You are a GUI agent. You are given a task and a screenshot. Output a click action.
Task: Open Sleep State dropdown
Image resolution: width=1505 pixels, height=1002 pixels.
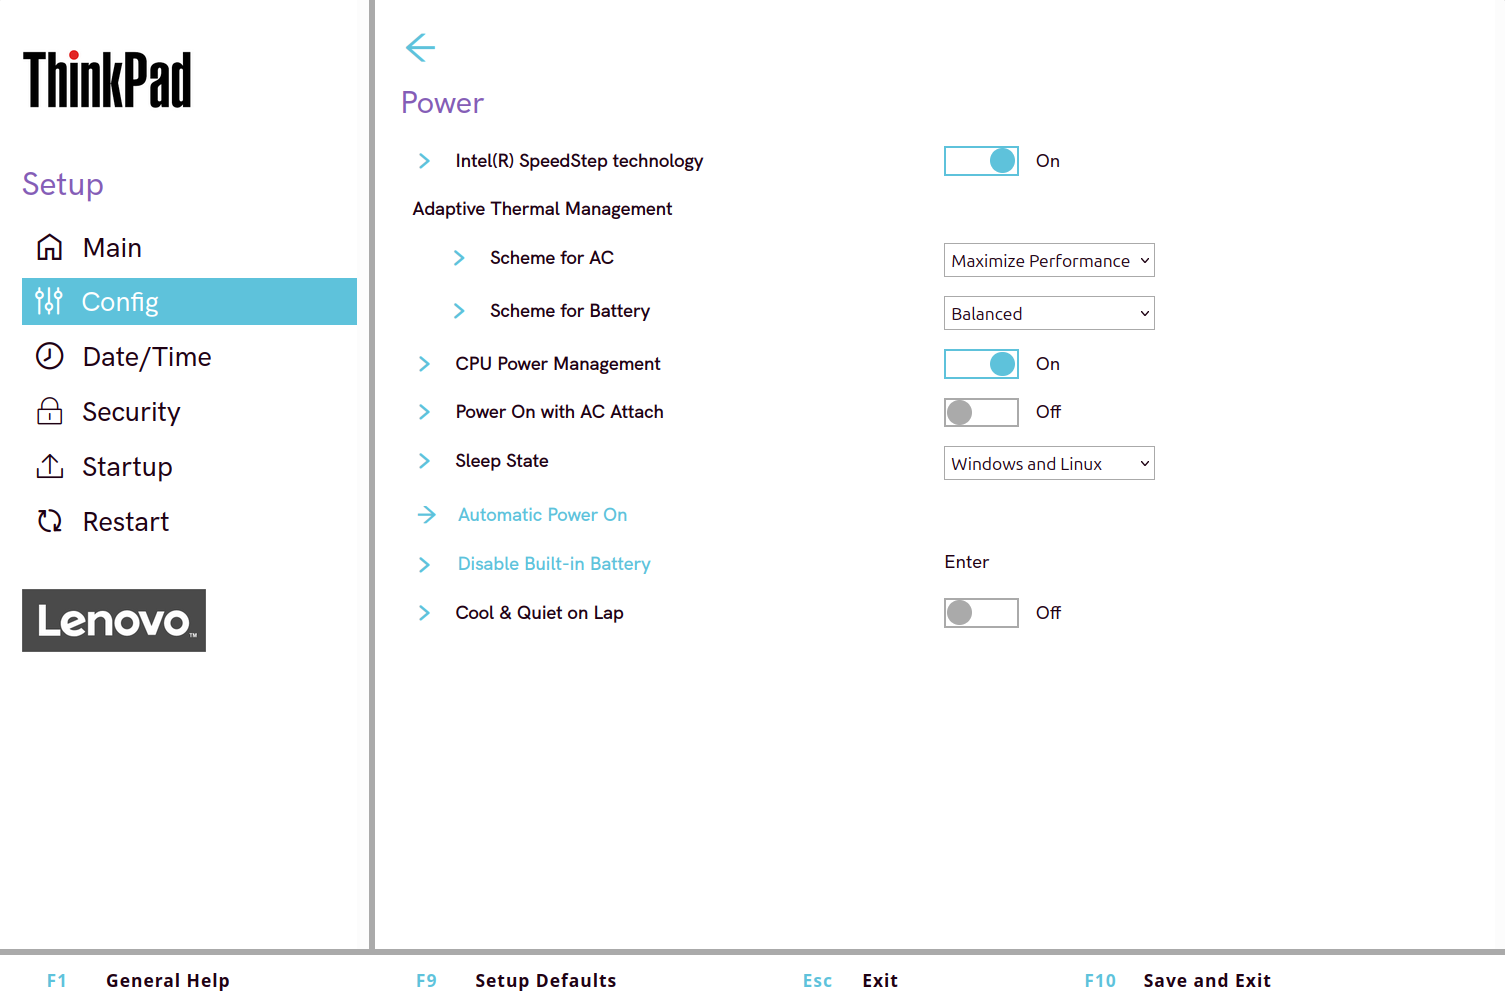pyautogui.click(x=1049, y=463)
